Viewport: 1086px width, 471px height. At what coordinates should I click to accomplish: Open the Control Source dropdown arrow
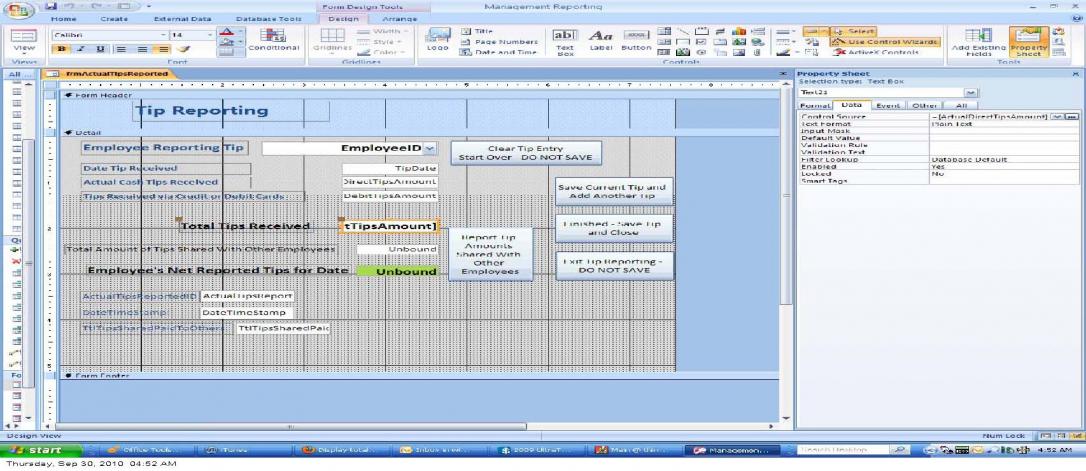click(x=1056, y=117)
